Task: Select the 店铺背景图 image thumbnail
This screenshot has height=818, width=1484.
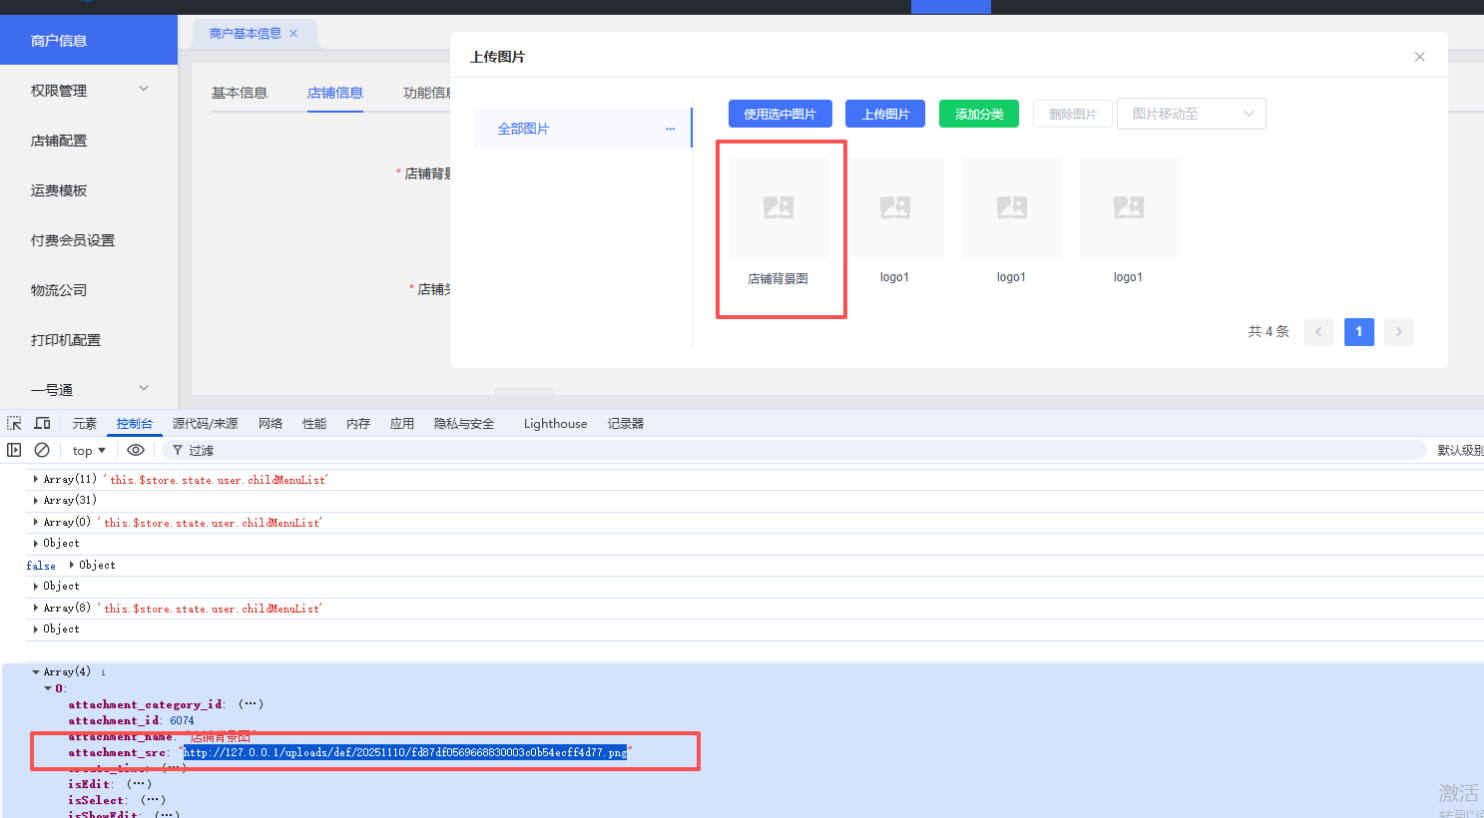Action: click(778, 208)
